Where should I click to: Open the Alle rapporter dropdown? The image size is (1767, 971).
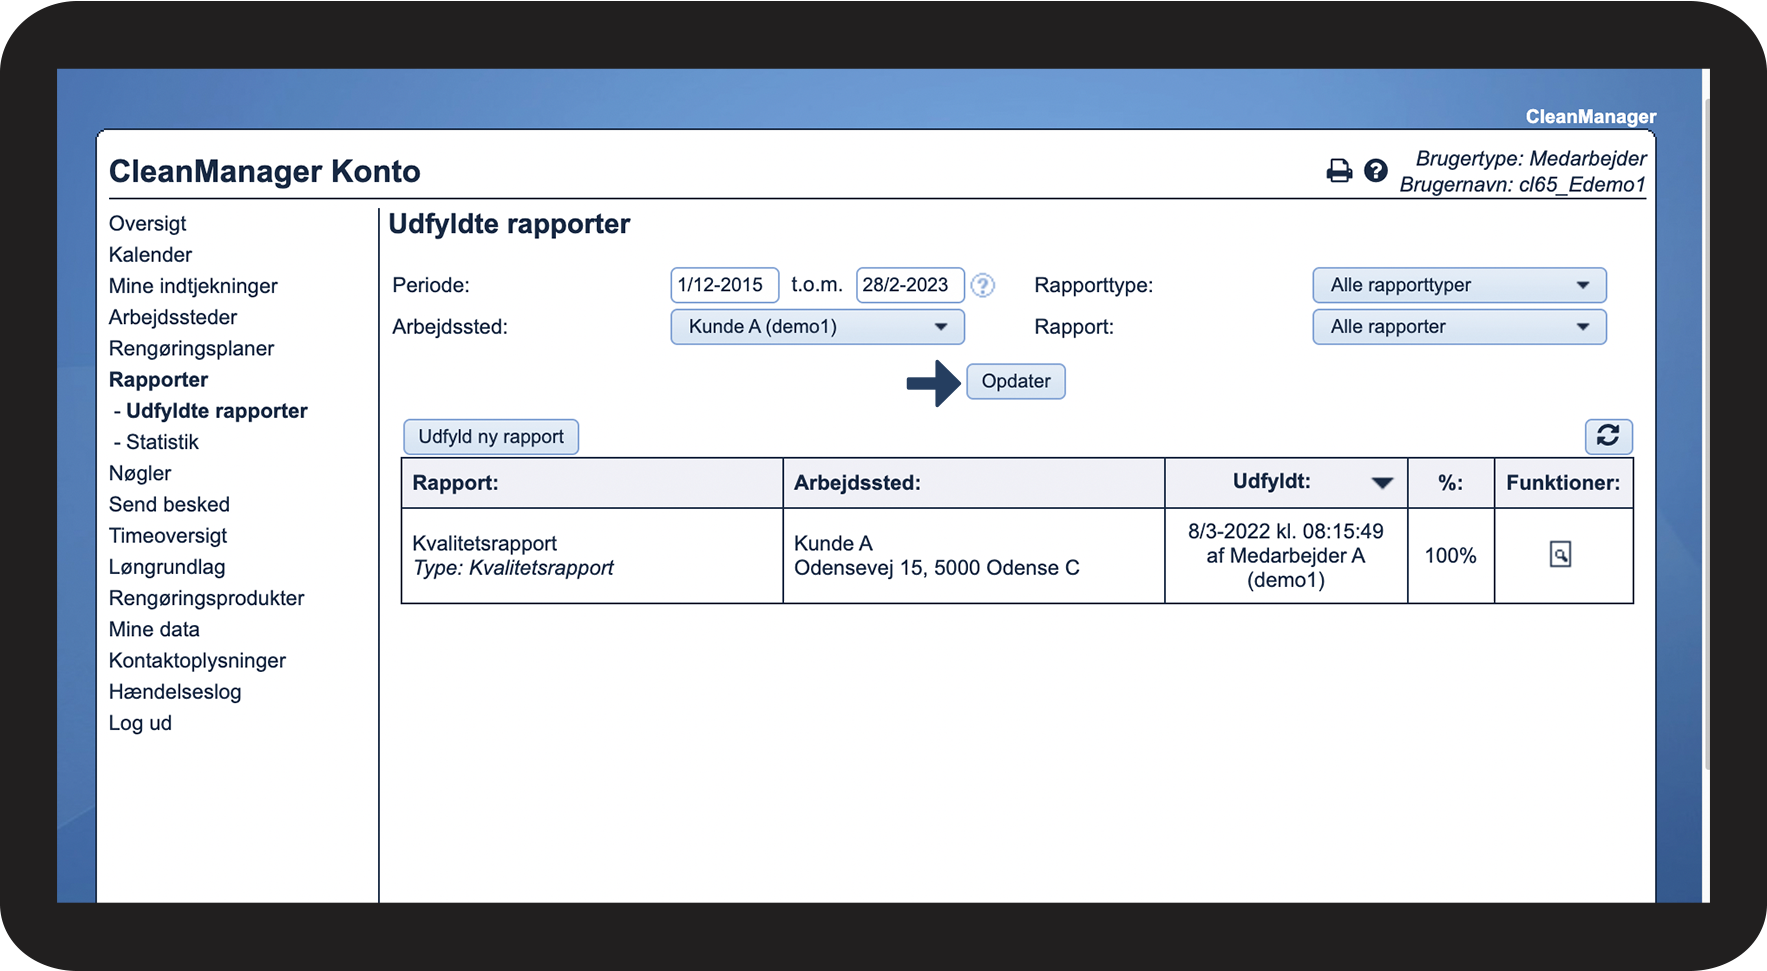[1458, 327]
